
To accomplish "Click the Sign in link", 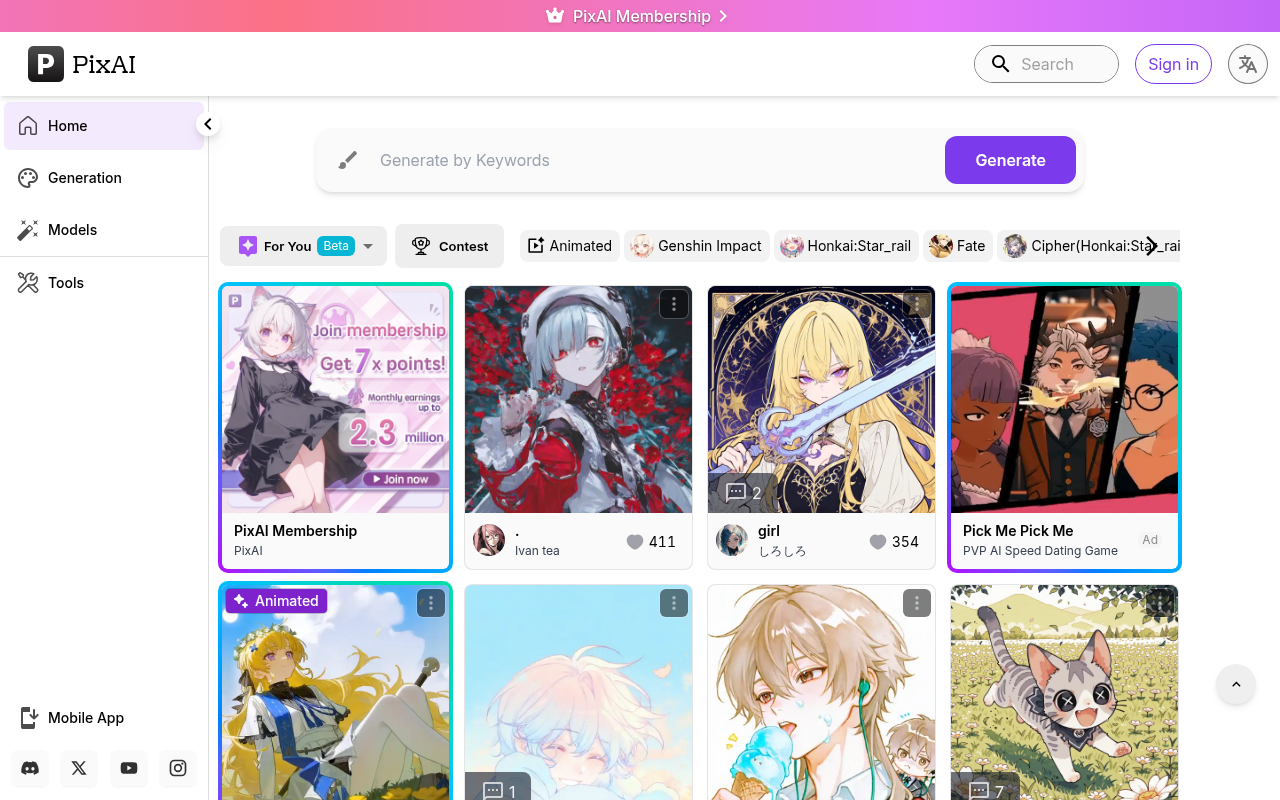I will click(1172, 63).
